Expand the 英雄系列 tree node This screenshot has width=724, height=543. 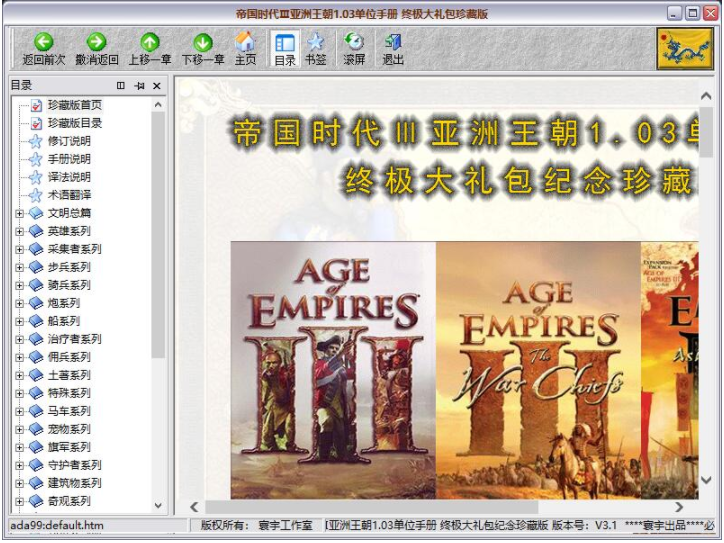[19, 231]
